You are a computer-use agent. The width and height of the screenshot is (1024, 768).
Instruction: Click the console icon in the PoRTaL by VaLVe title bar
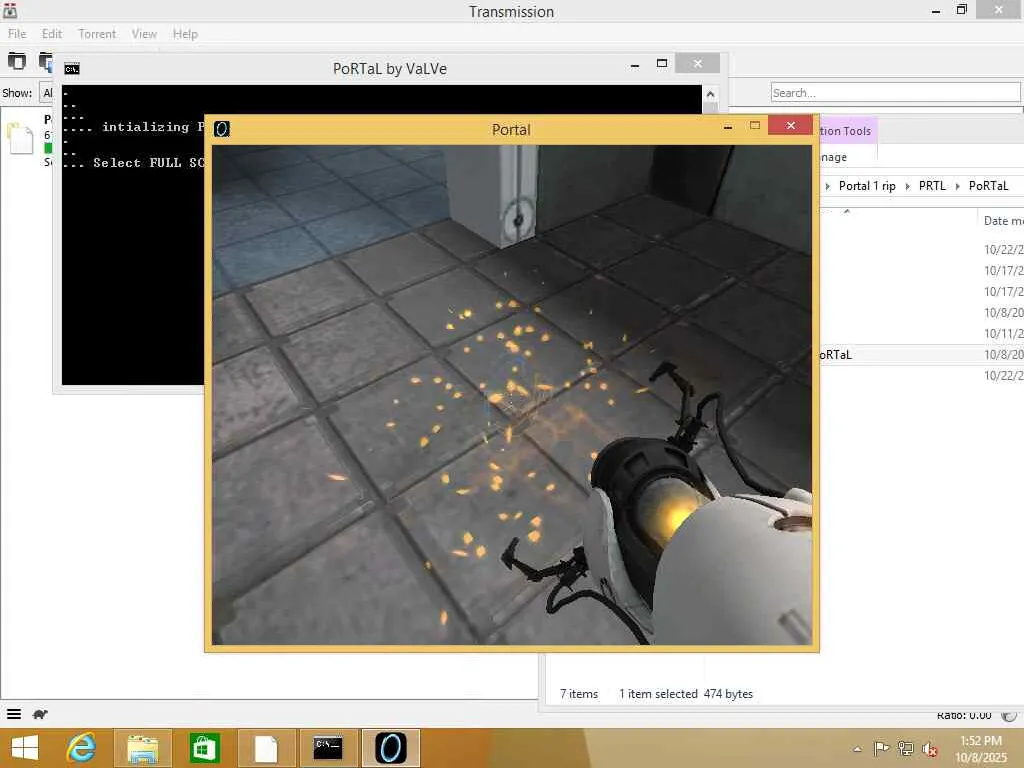72,69
